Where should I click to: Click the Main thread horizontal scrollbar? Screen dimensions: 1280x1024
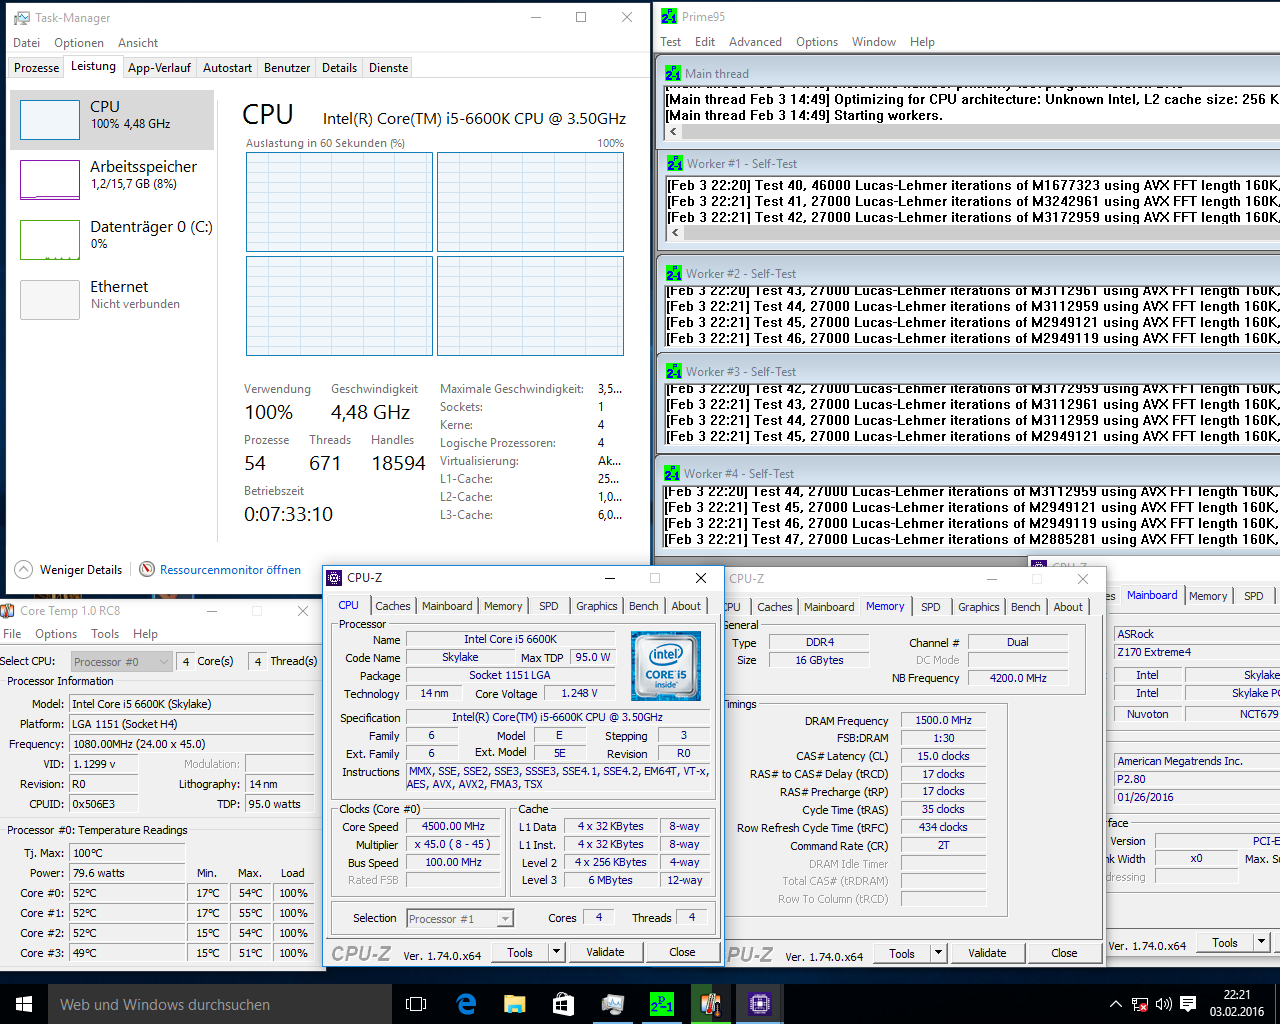972,132
